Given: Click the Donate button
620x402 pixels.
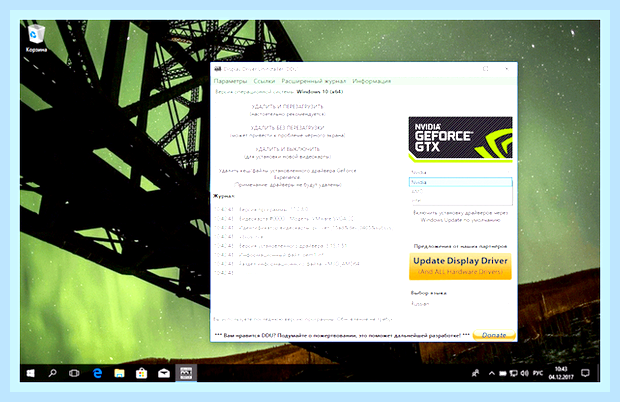Looking at the screenshot, I should (x=494, y=335).
